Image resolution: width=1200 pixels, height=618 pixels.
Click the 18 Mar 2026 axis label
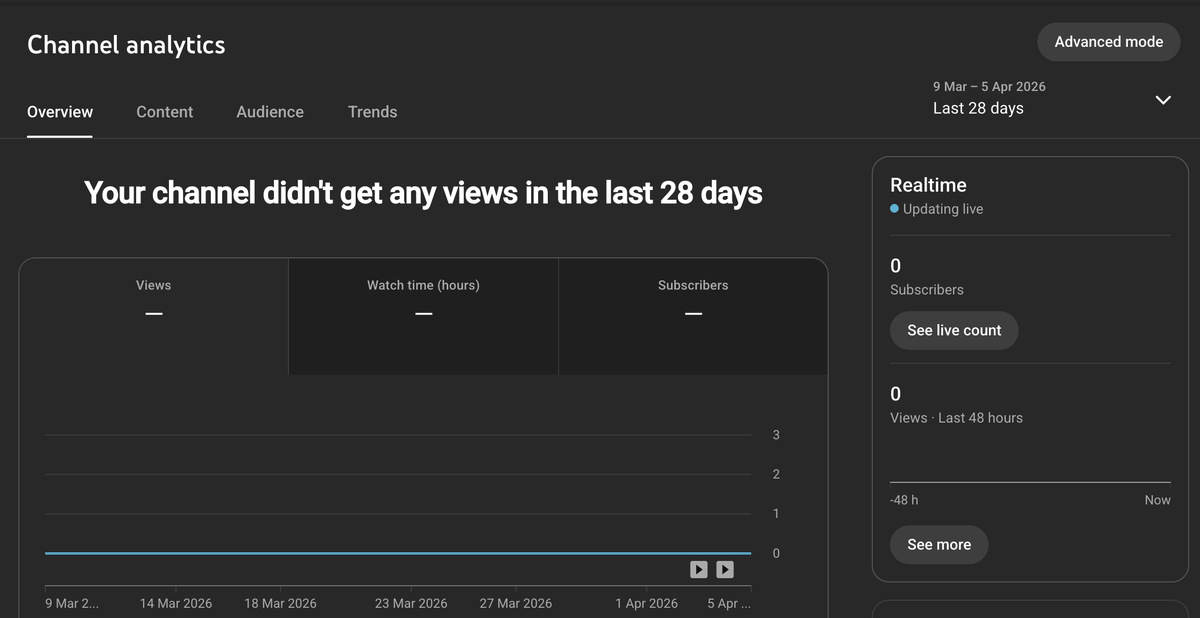(280, 603)
